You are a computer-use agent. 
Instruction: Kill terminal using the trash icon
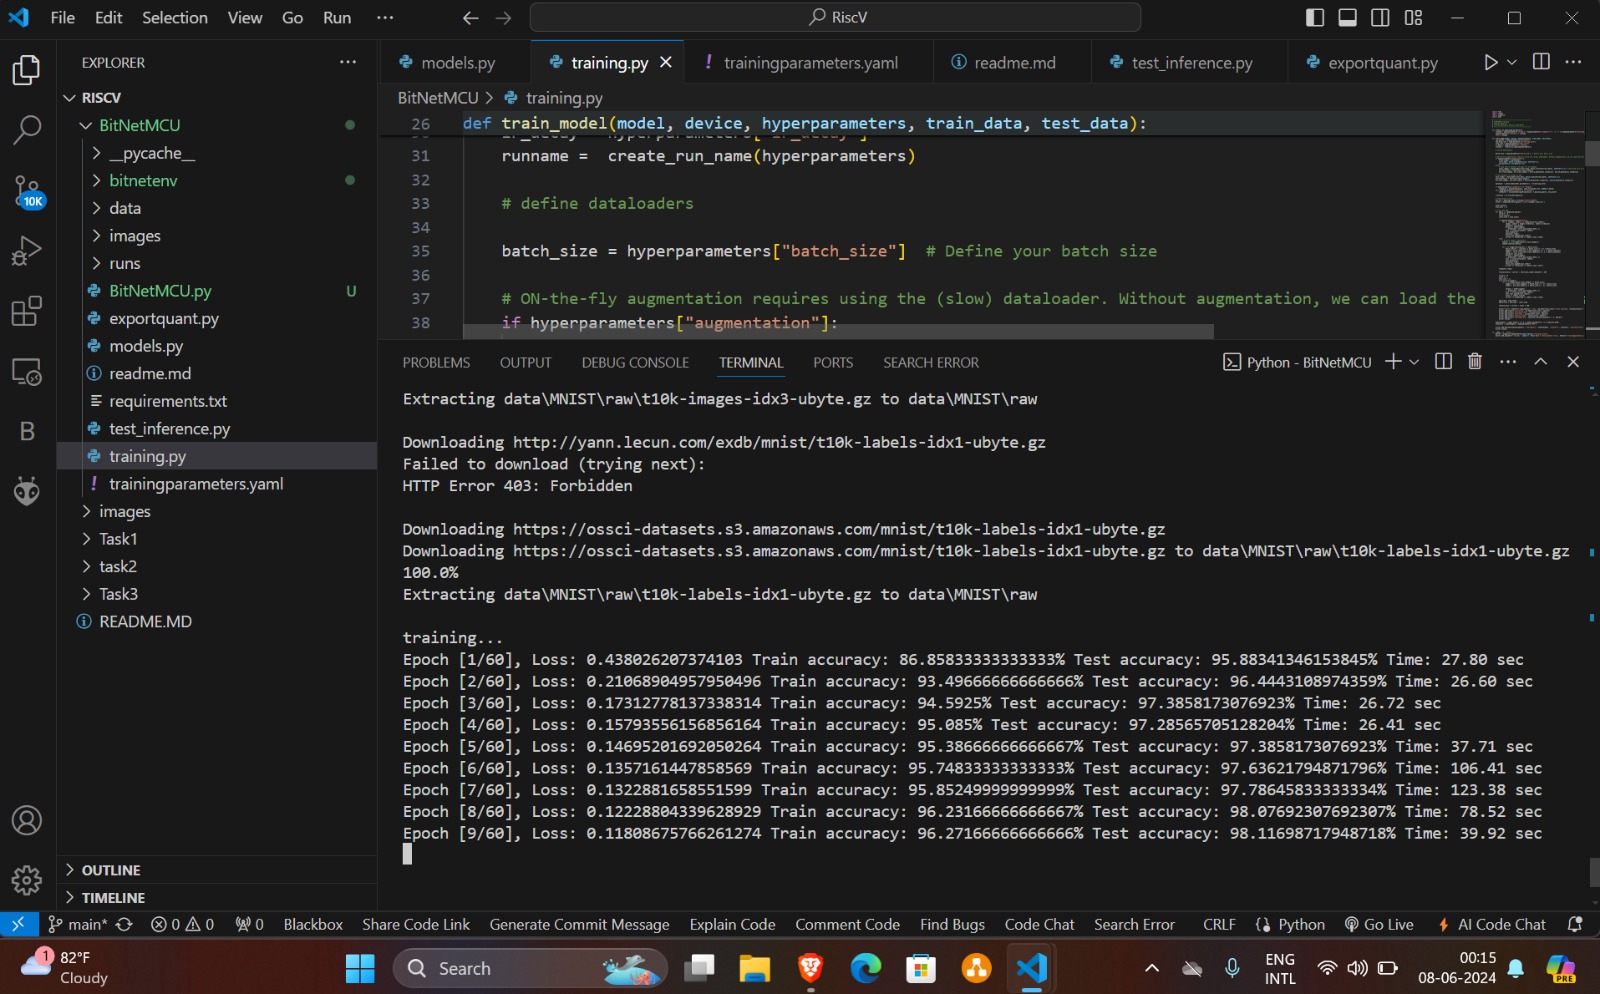[1474, 362]
